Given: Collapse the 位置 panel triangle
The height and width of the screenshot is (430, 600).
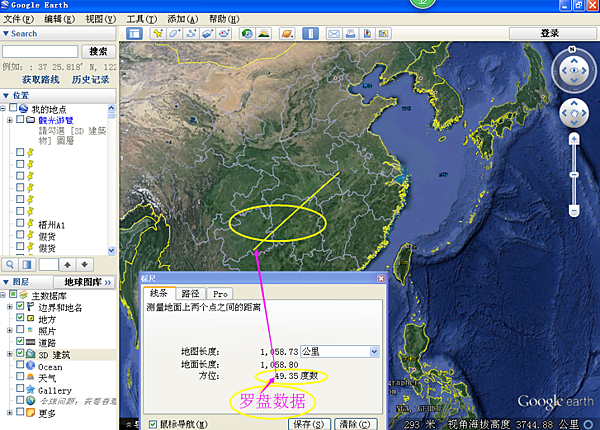Looking at the screenshot, I should tap(6, 95).
